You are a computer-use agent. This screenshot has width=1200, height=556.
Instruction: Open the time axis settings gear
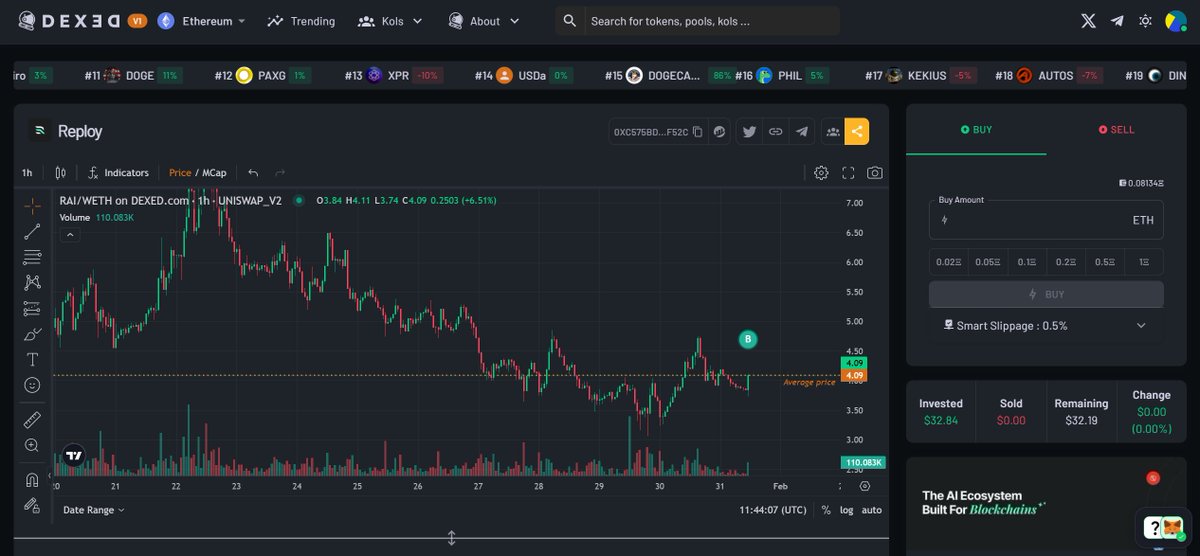[x=865, y=486]
